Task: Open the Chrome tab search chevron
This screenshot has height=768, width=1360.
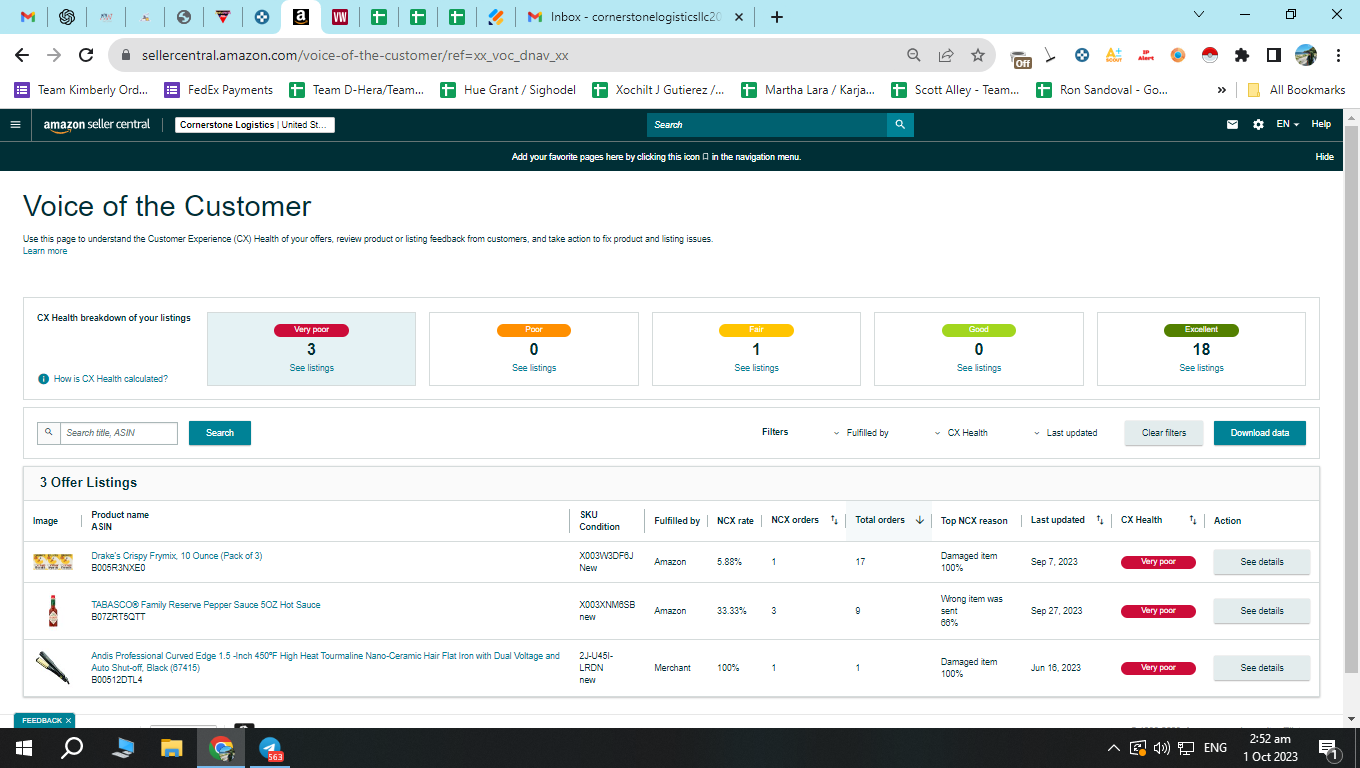Action: pyautogui.click(x=1200, y=15)
